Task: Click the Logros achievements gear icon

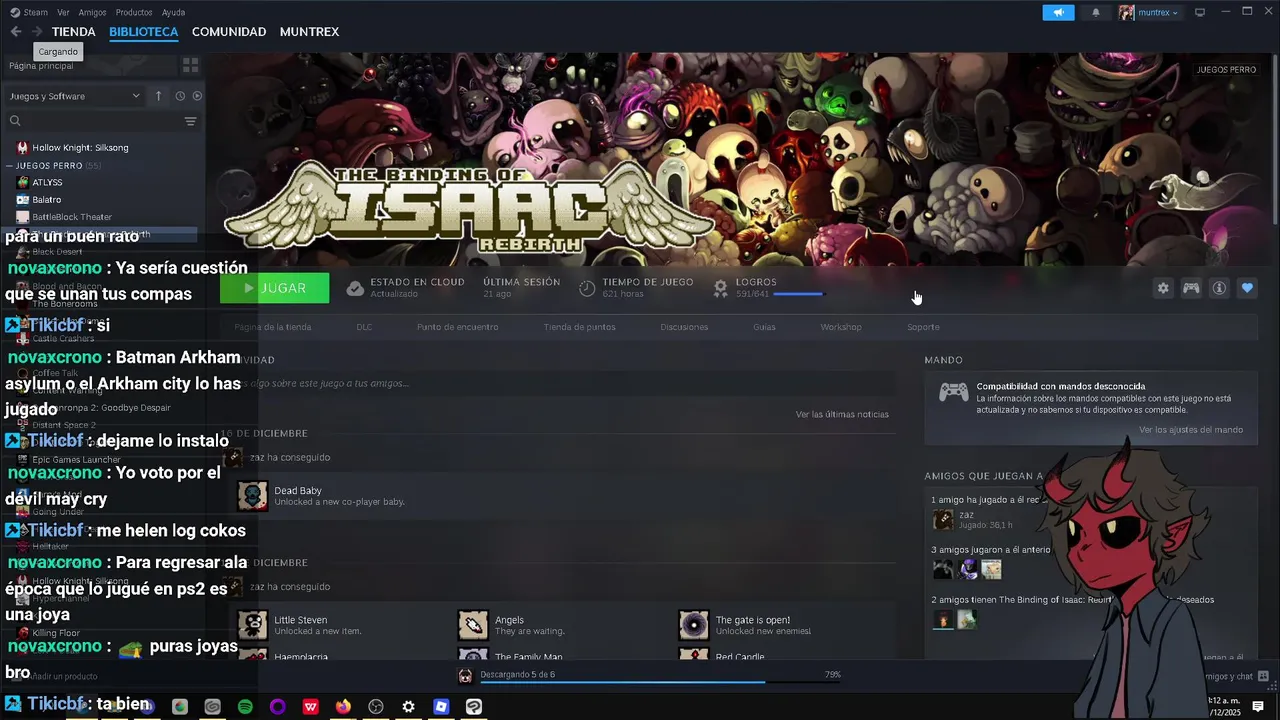Action: [720, 288]
